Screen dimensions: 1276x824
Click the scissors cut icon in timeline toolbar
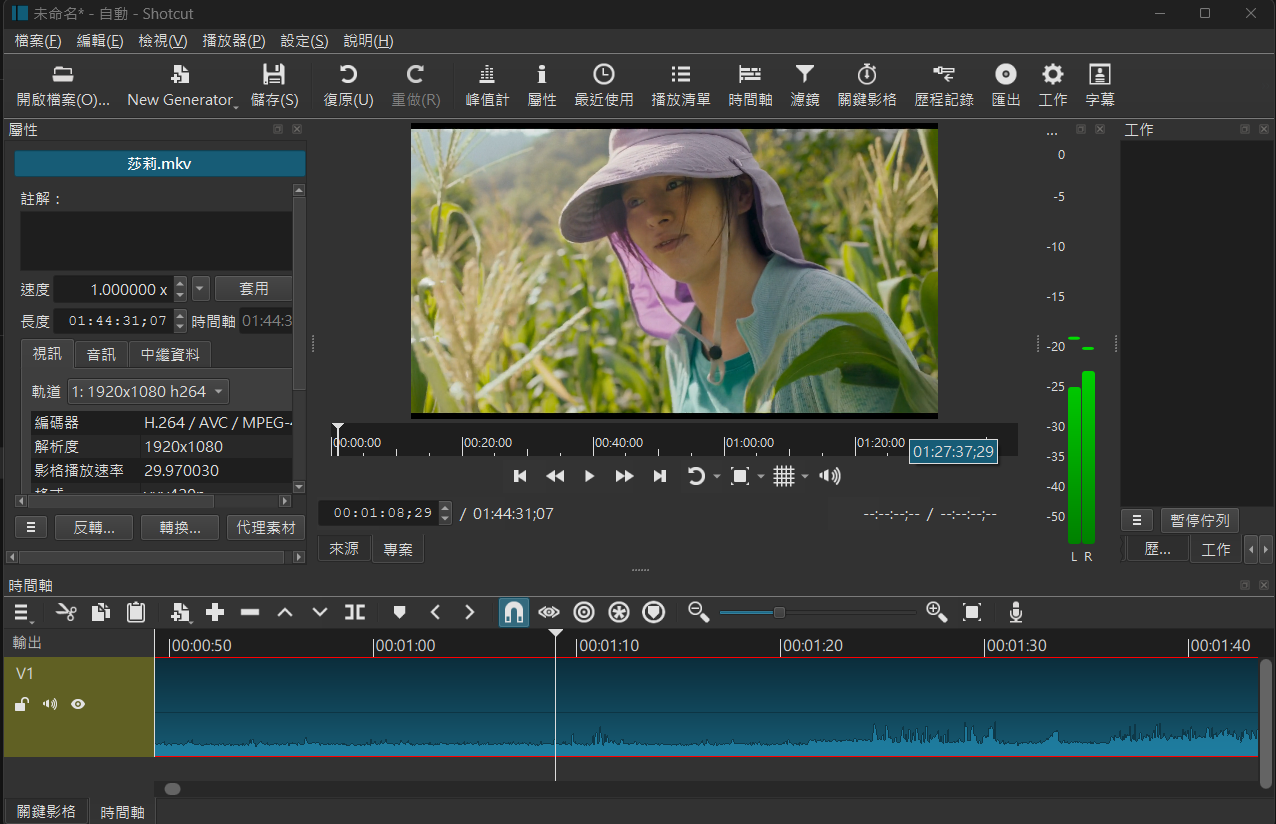67,612
